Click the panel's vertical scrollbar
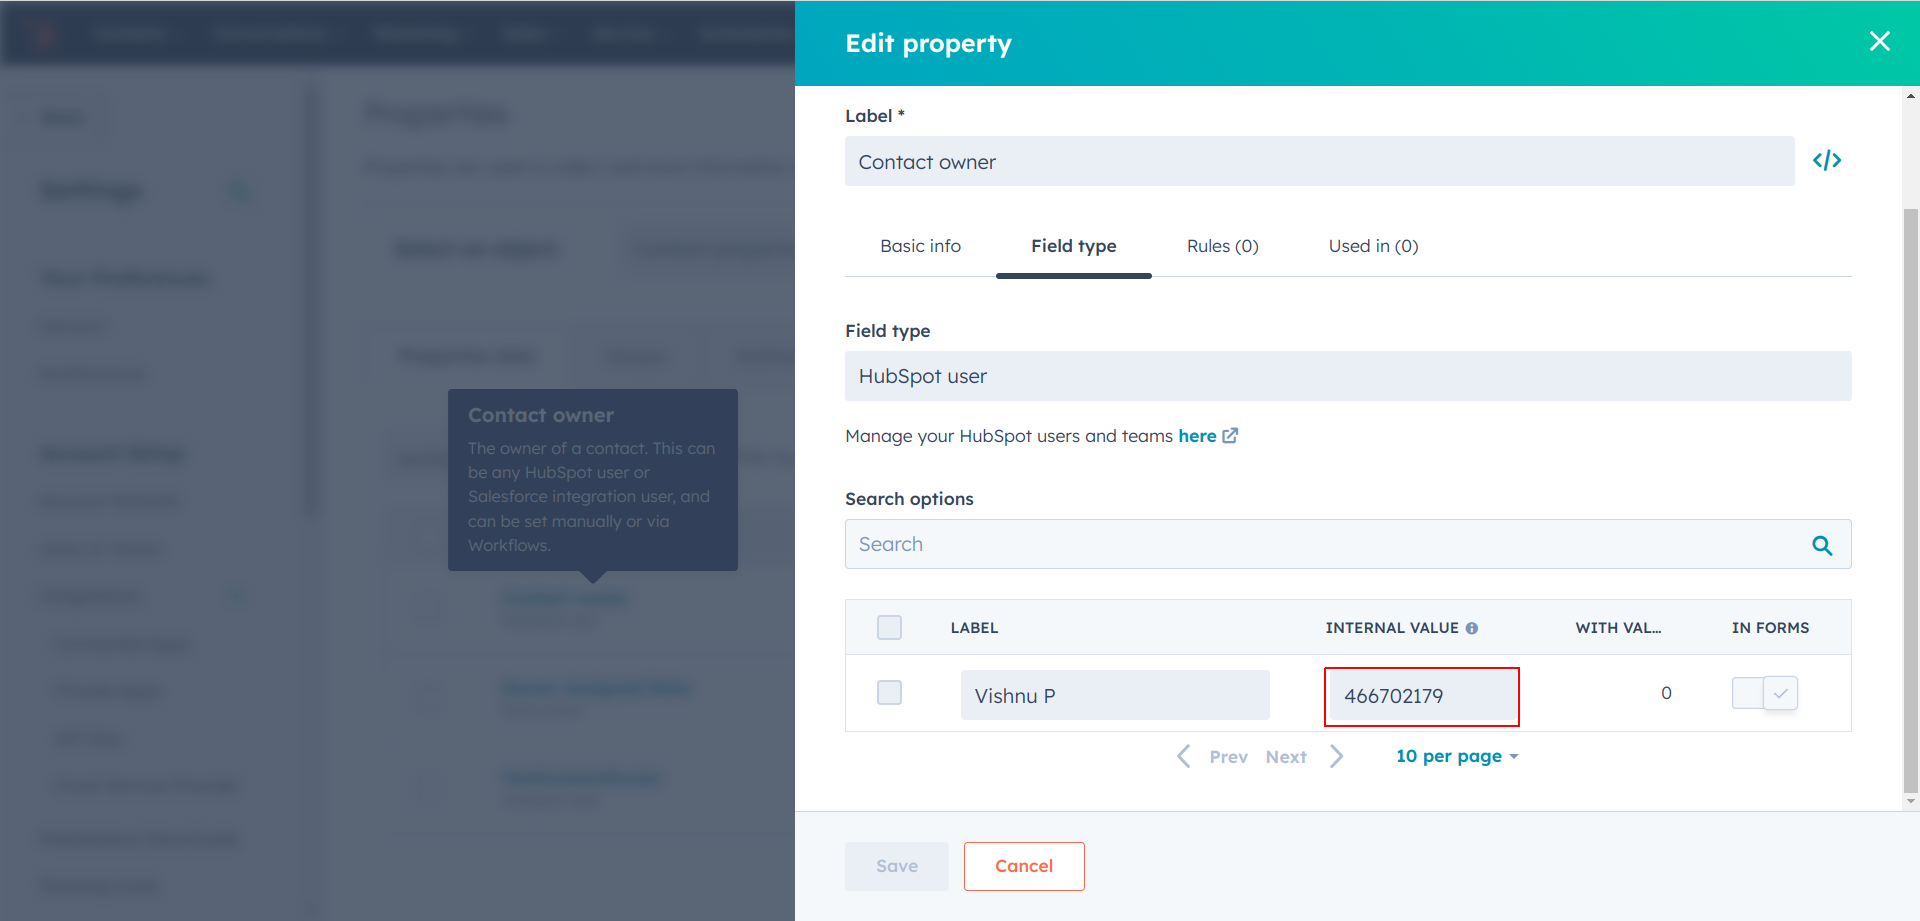1920x921 pixels. tap(1910, 500)
